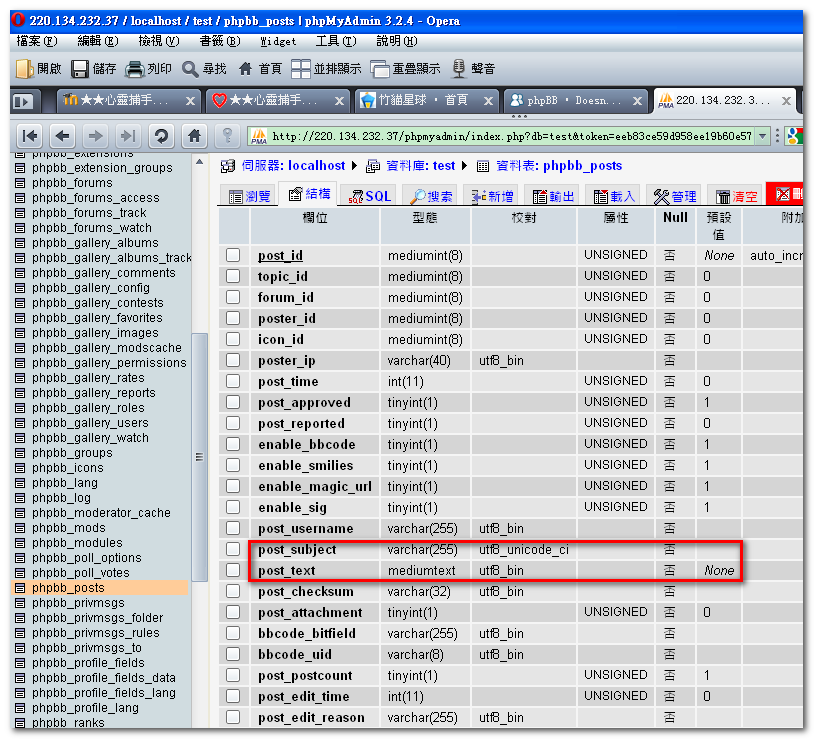Switch to the 搜索 (Search) tab
Image resolution: width=814 pixels, height=739 pixels.
[x=430, y=196]
